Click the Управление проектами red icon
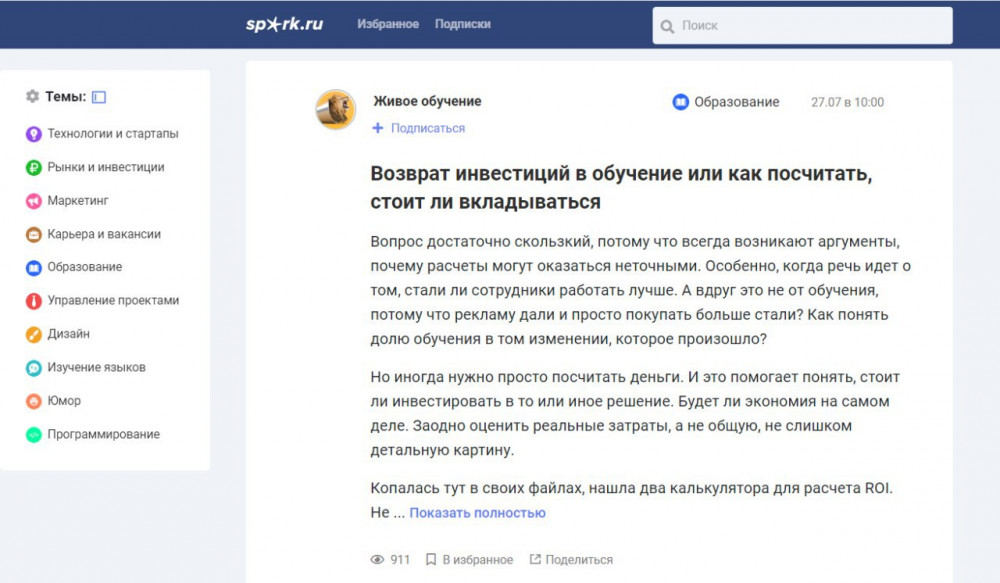This screenshot has width=1000, height=583. [x=33, y=301]
